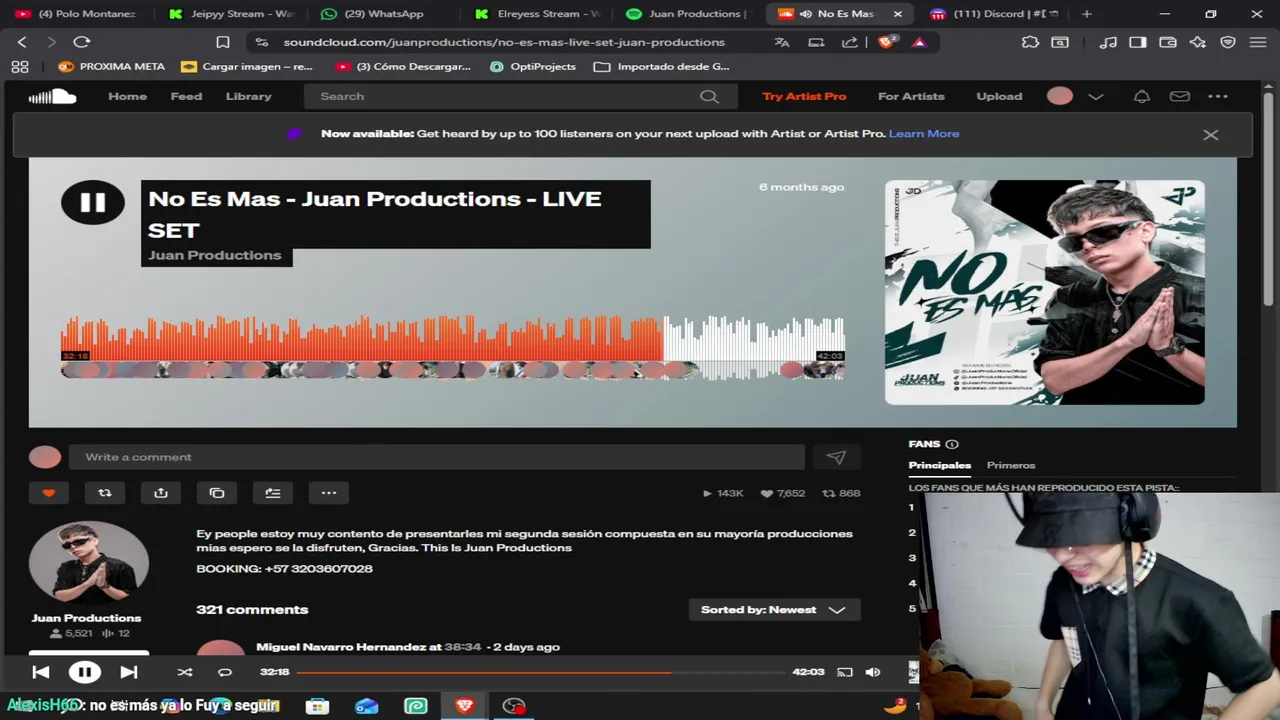Share the track with the share icon
Screen dimensions: 1280x720
tap(161, 493)
